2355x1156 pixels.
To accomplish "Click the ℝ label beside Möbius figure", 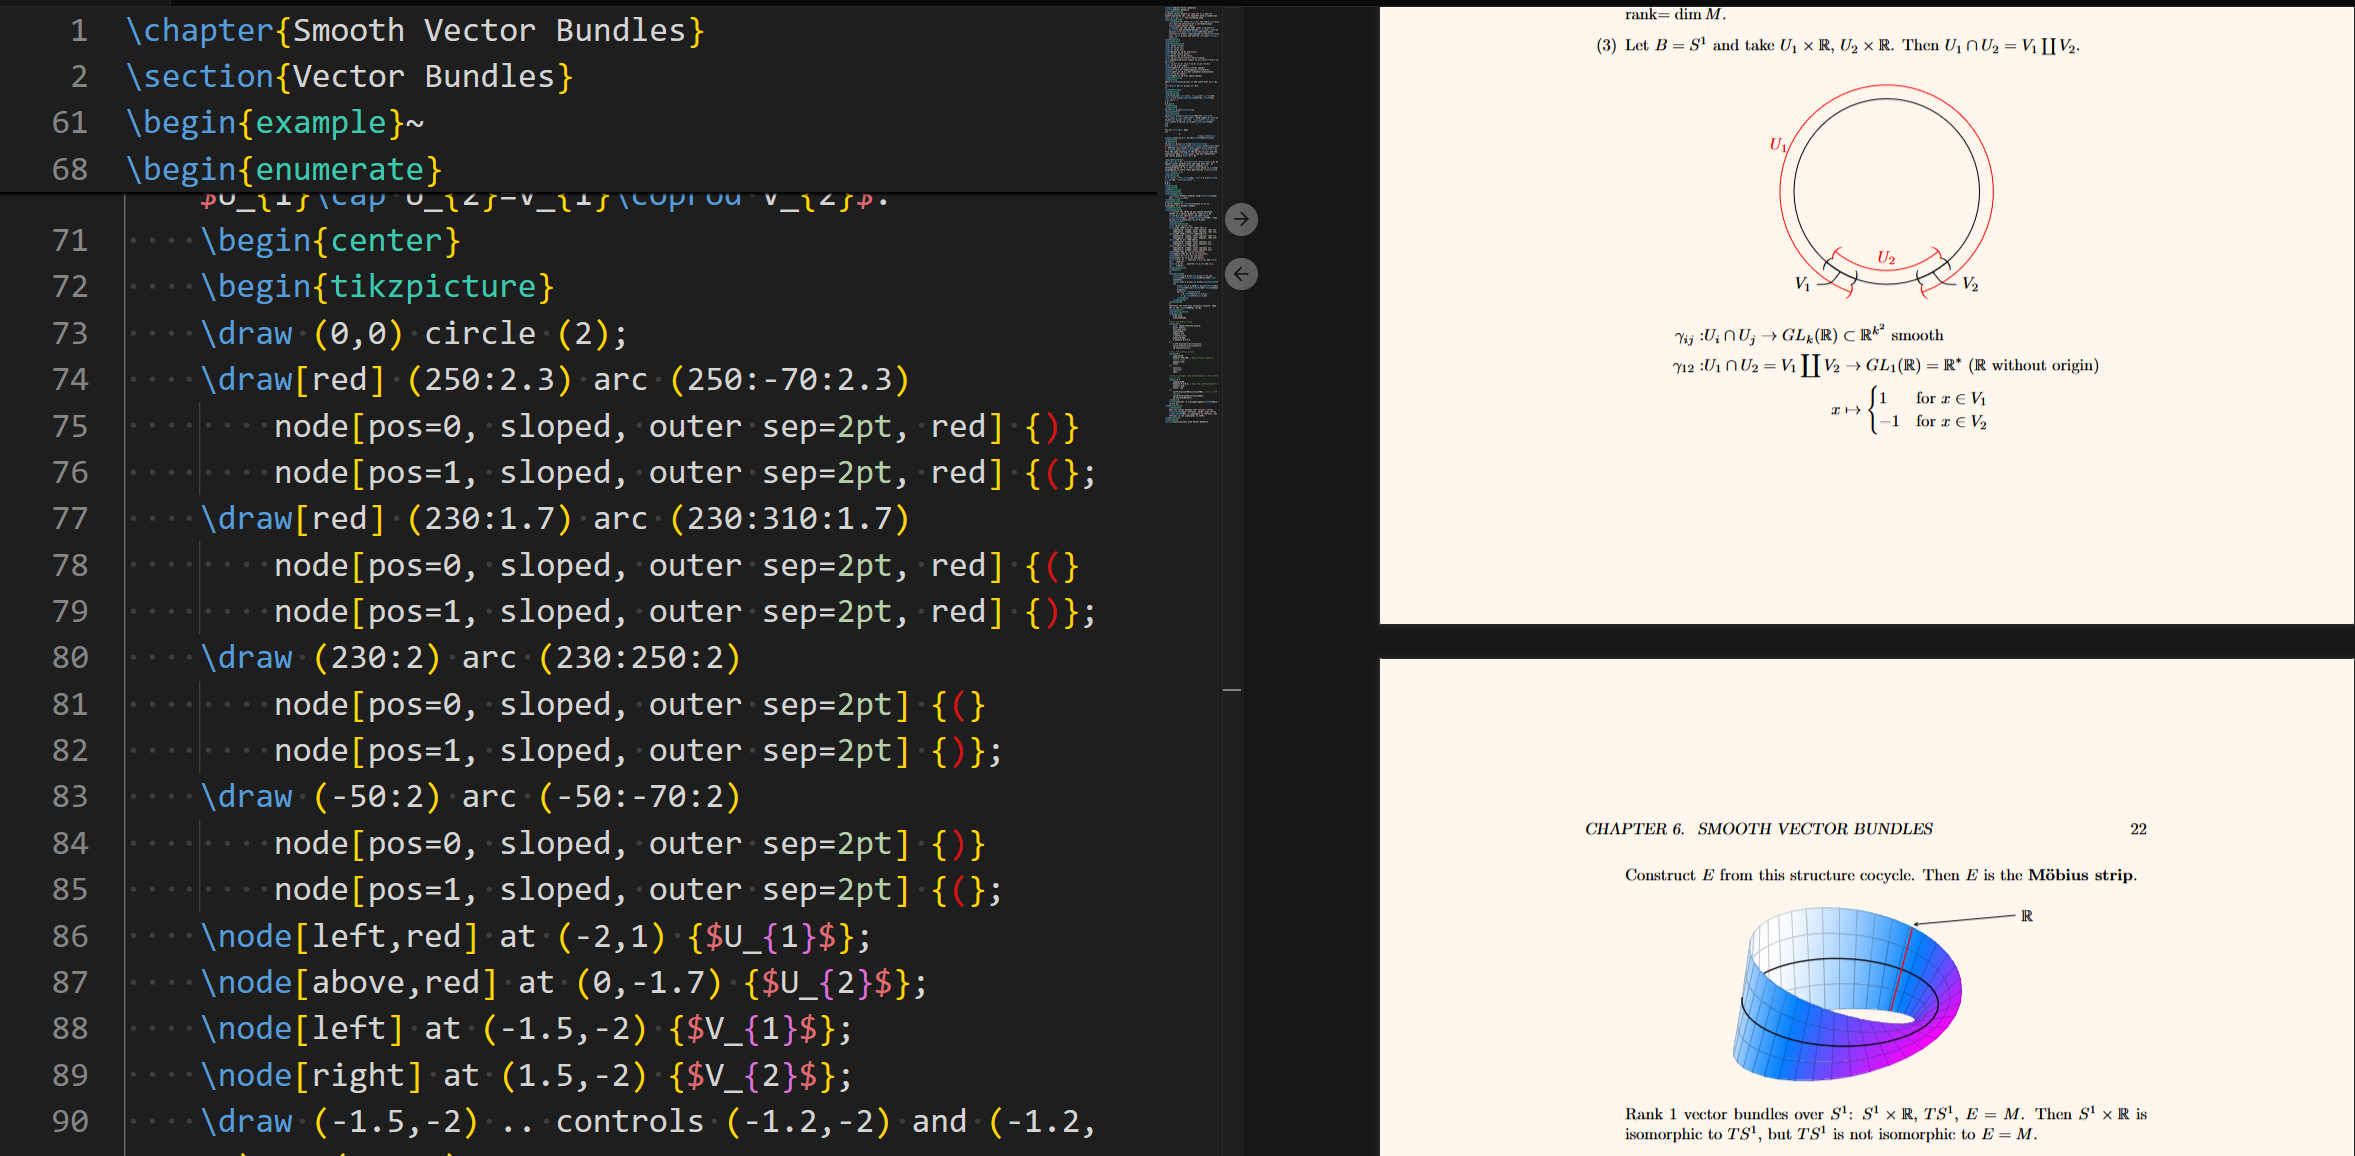I will tap(2026, 916).
